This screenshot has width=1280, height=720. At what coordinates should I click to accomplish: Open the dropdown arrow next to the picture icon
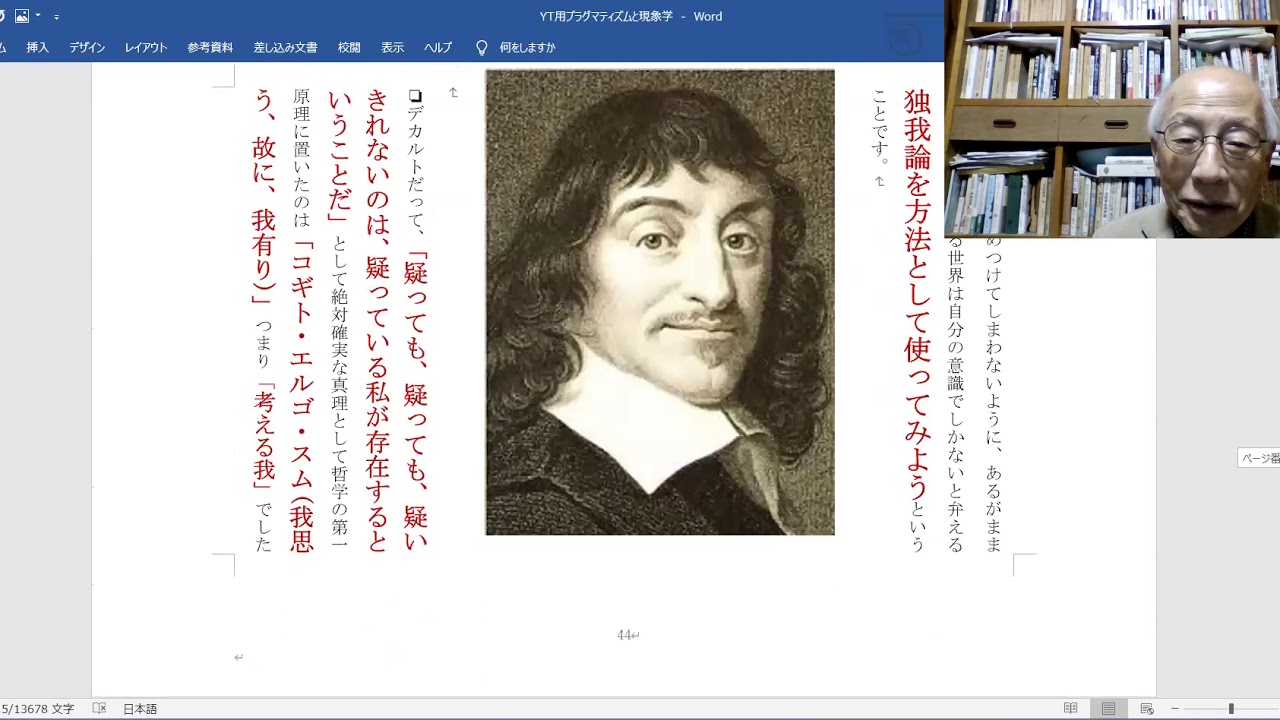pyautogui.click(x=38, y=16)
